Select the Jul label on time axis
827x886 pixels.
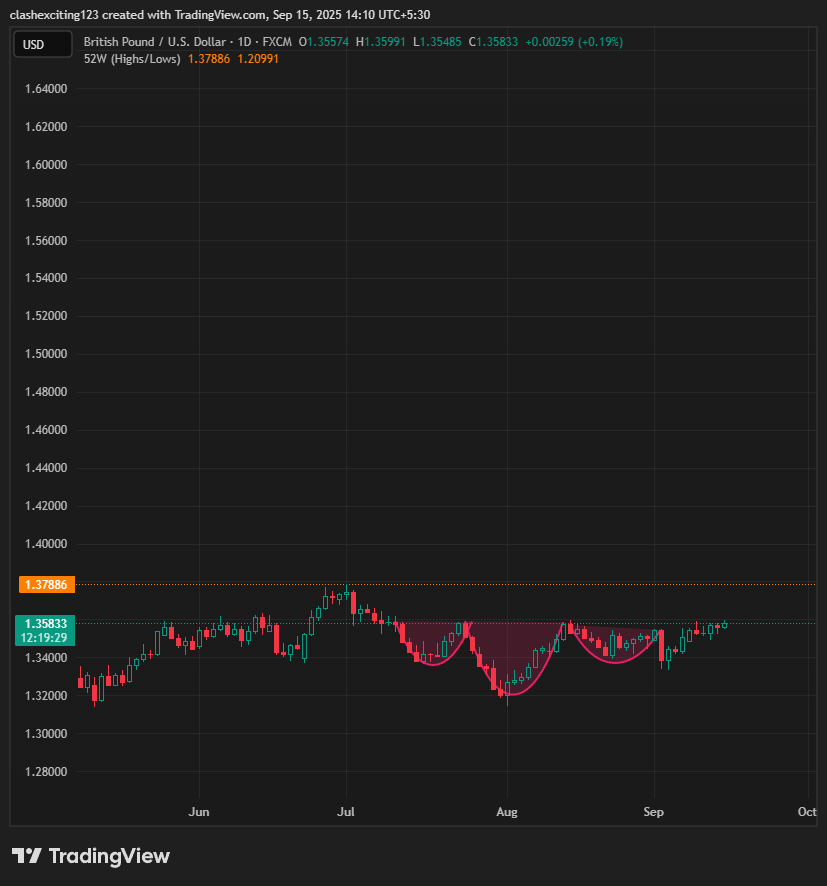coord(347,811)
